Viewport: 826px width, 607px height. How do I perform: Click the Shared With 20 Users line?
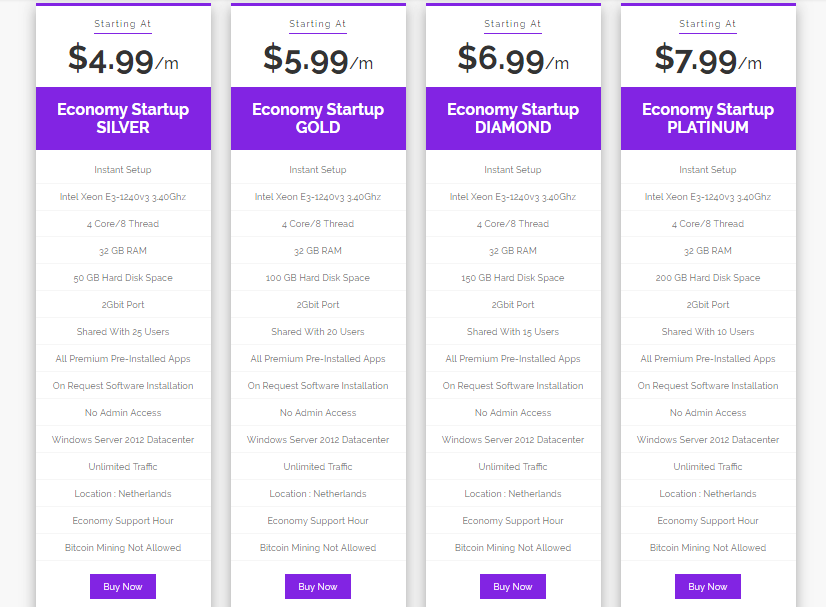click(318, 332)
